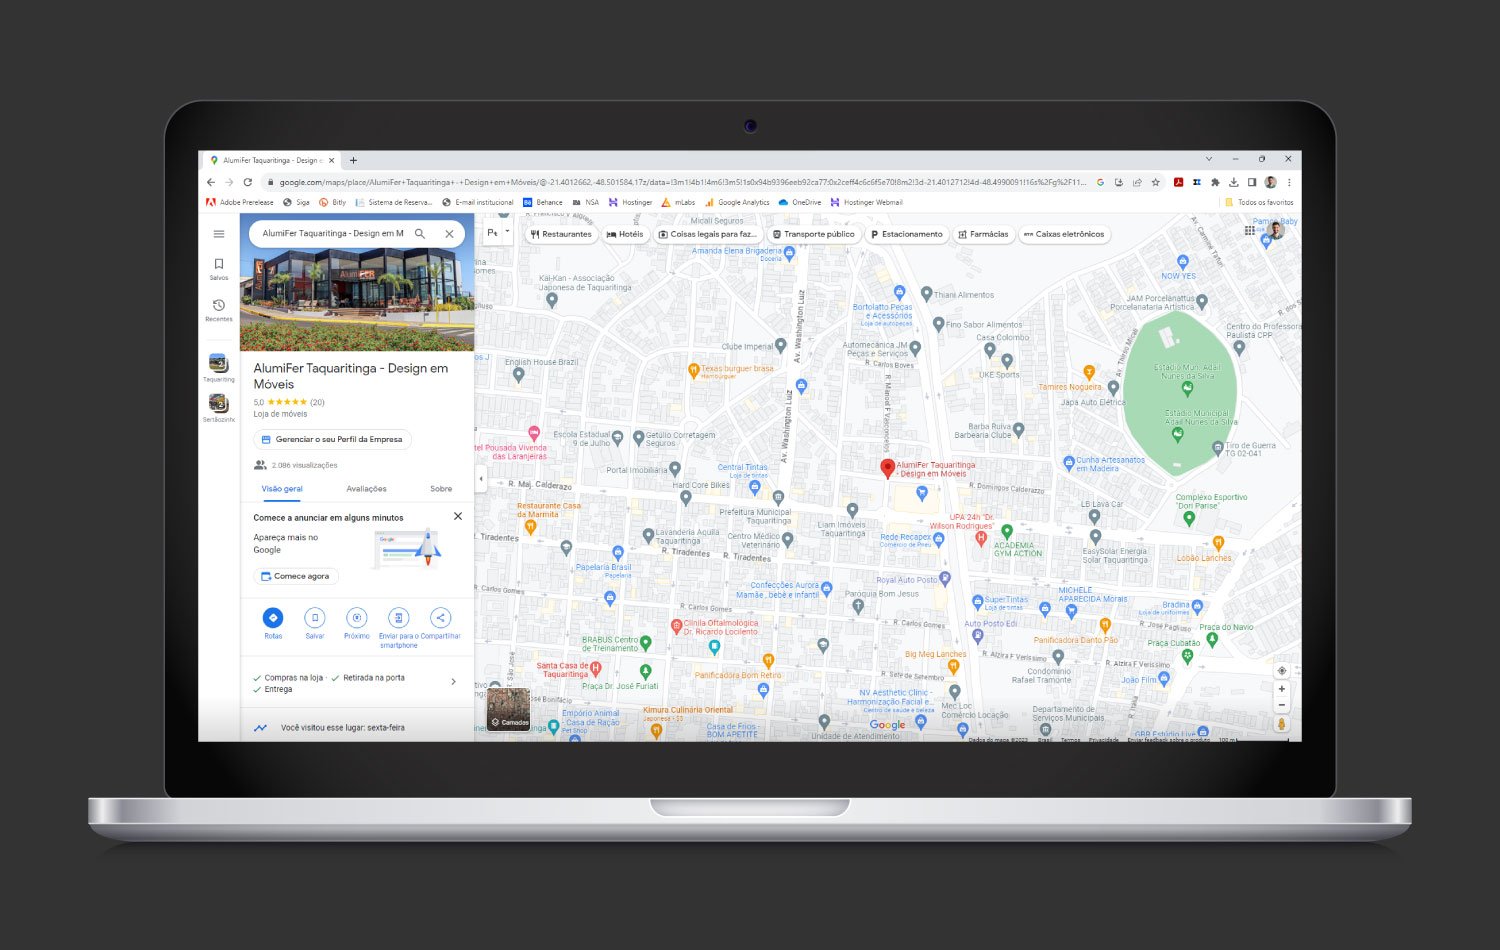Click the 20 reviews count link

(317, 402)
